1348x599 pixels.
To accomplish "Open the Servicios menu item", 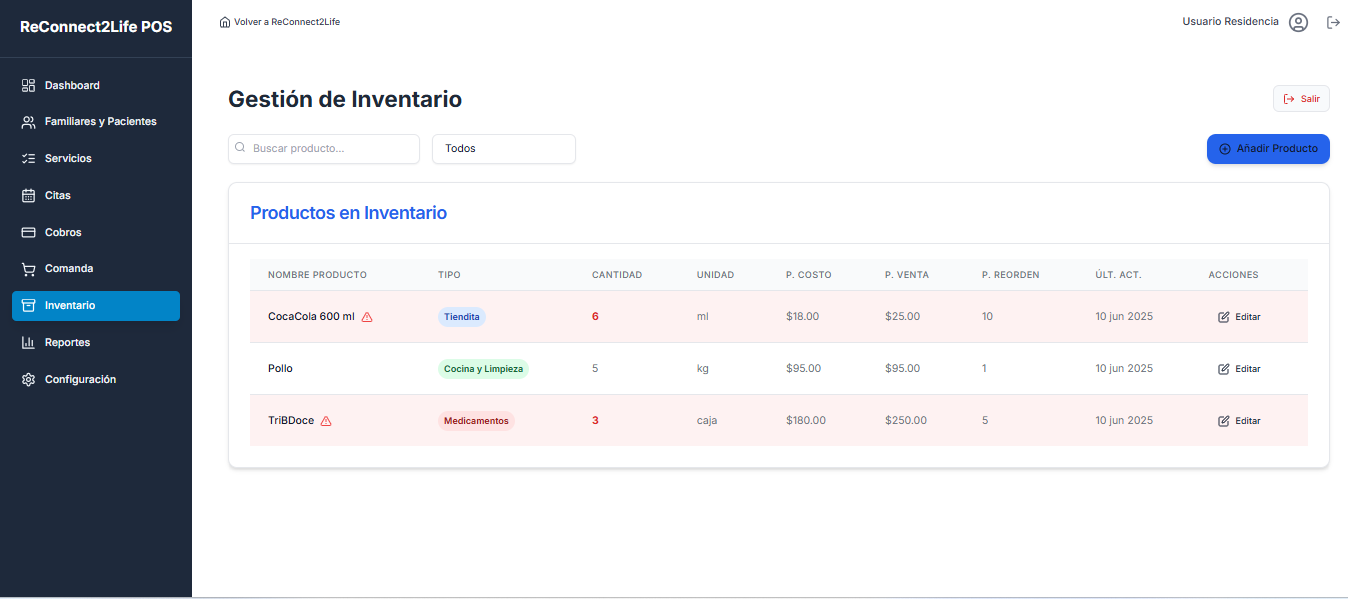I will pos(96,159).
